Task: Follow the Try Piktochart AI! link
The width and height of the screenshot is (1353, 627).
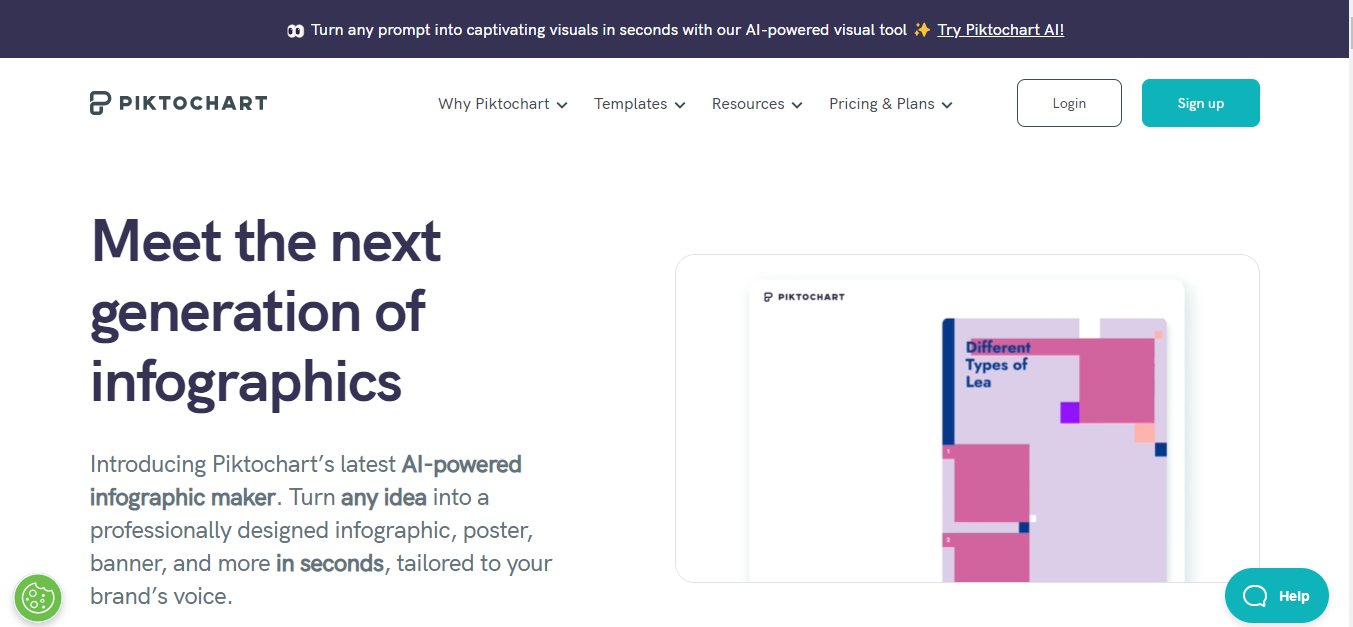Action: (1001, 30)
